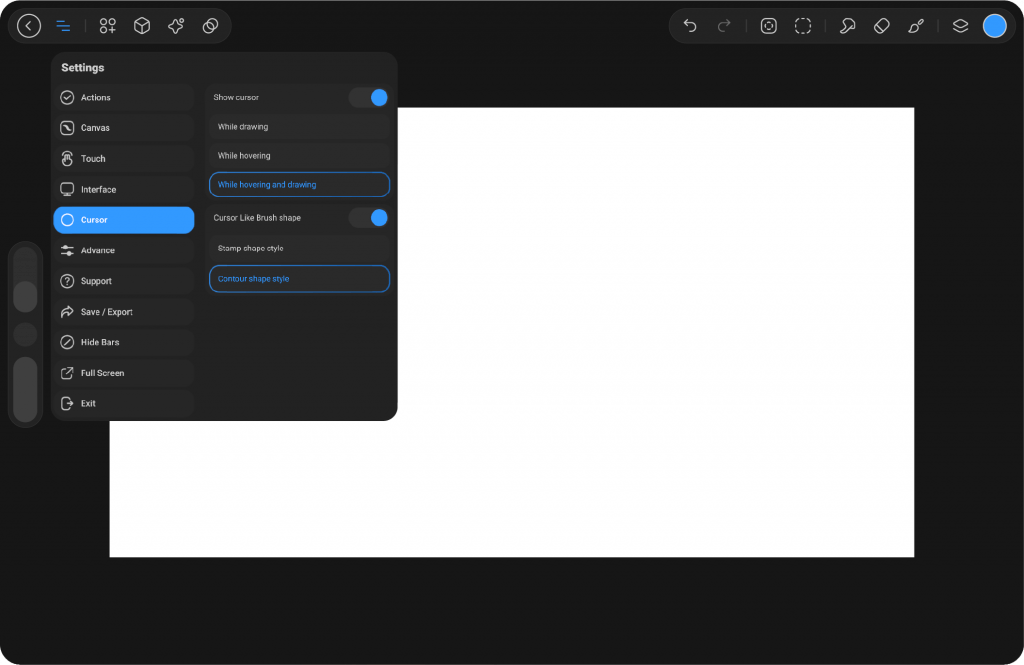Click the undo arrow
This screenshot has width=1024, height=665.
(x=690, y=26)
